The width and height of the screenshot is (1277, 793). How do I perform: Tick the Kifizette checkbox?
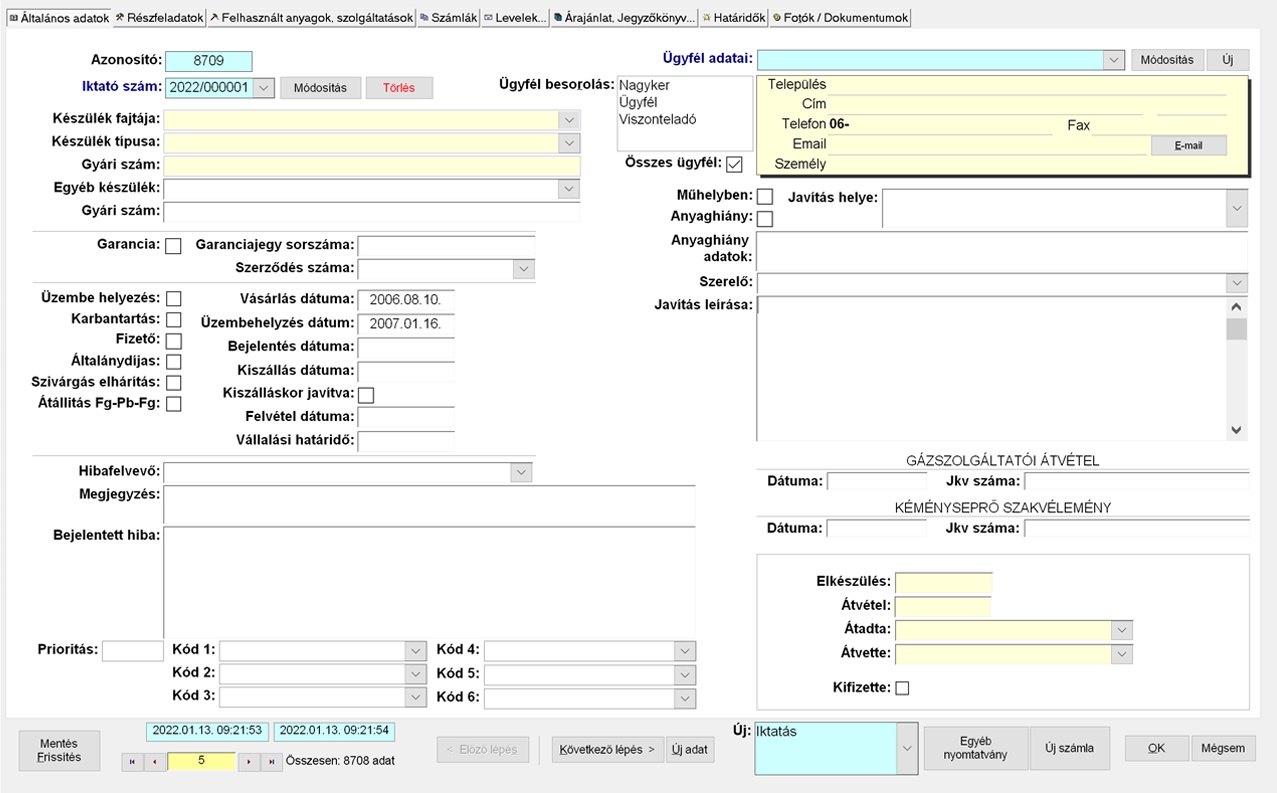tap(902, 688)
